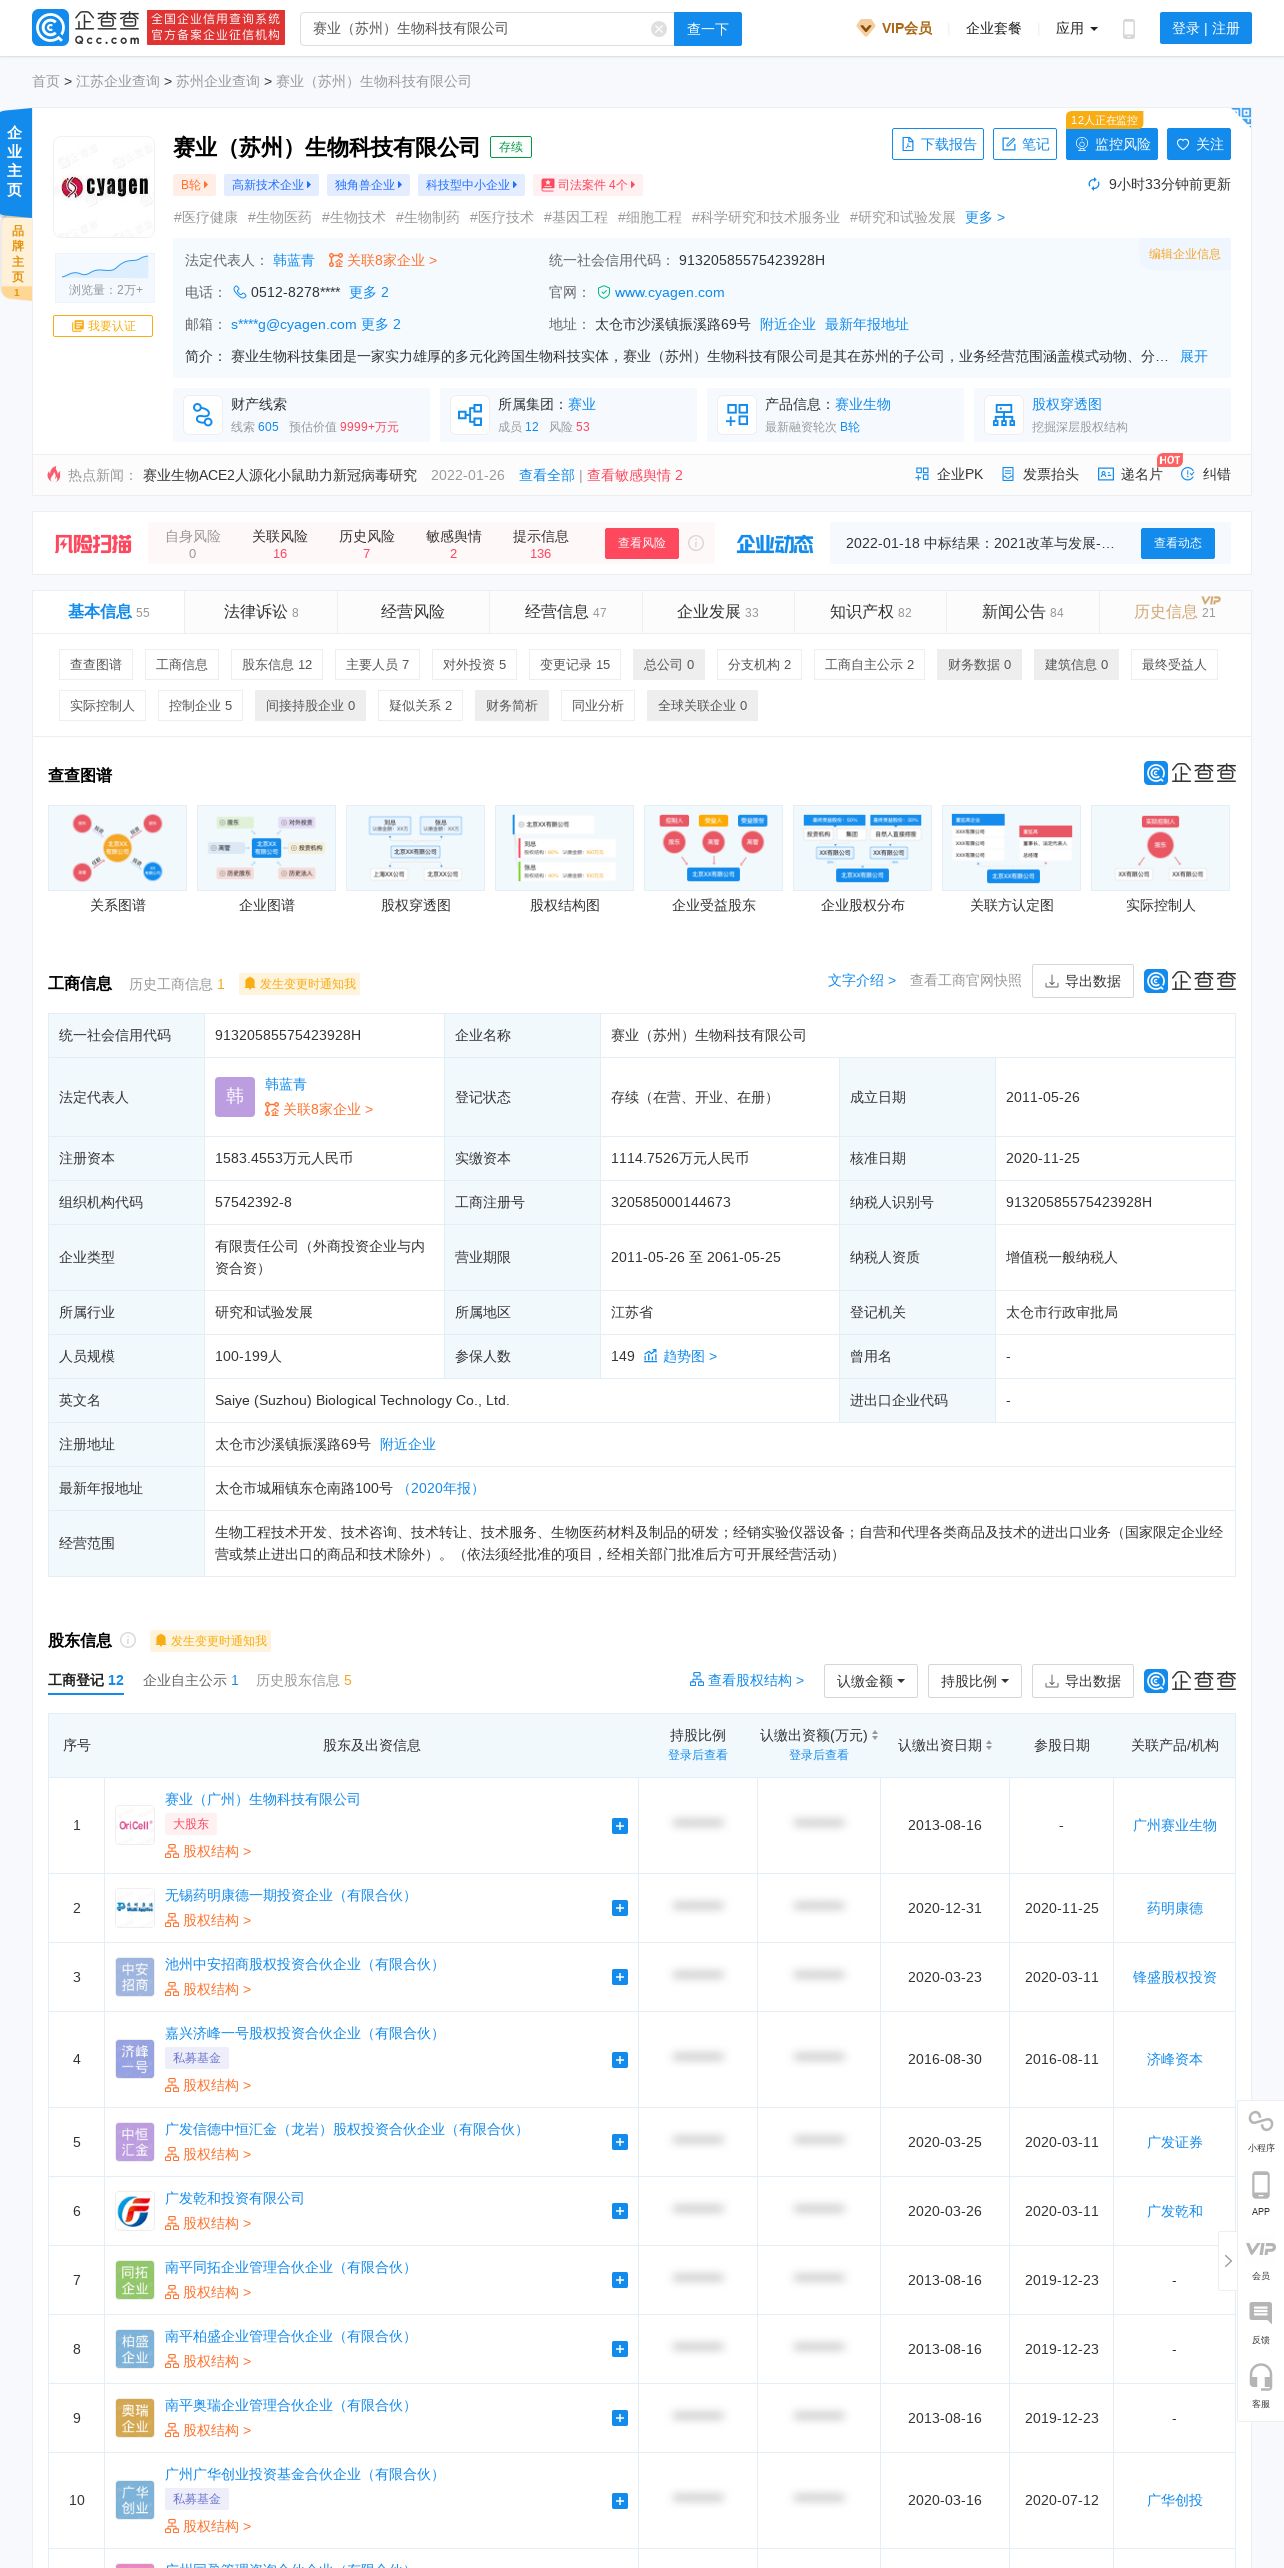Click the info icon beside 查看风险
Screen dimensions: 1284x2568
point(696,543)
